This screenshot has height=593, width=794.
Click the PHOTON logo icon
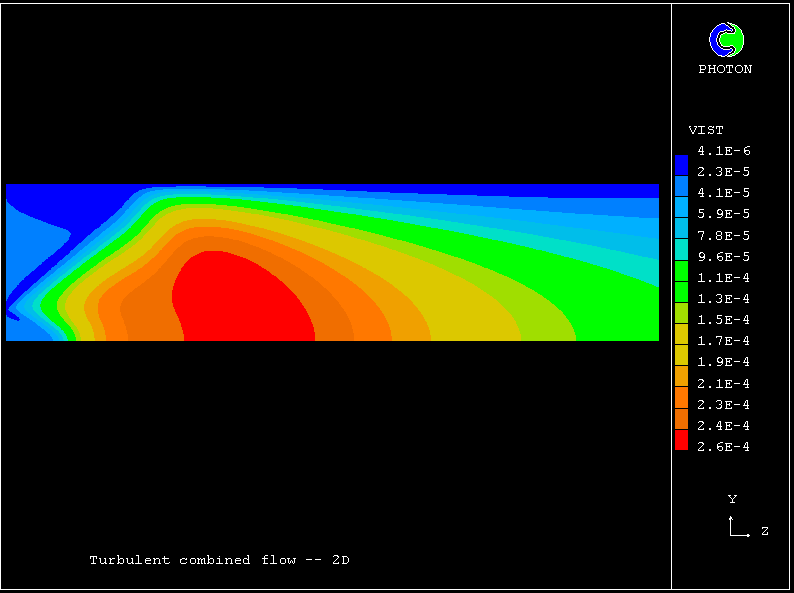pyautogui.click(x=726, y=40)
